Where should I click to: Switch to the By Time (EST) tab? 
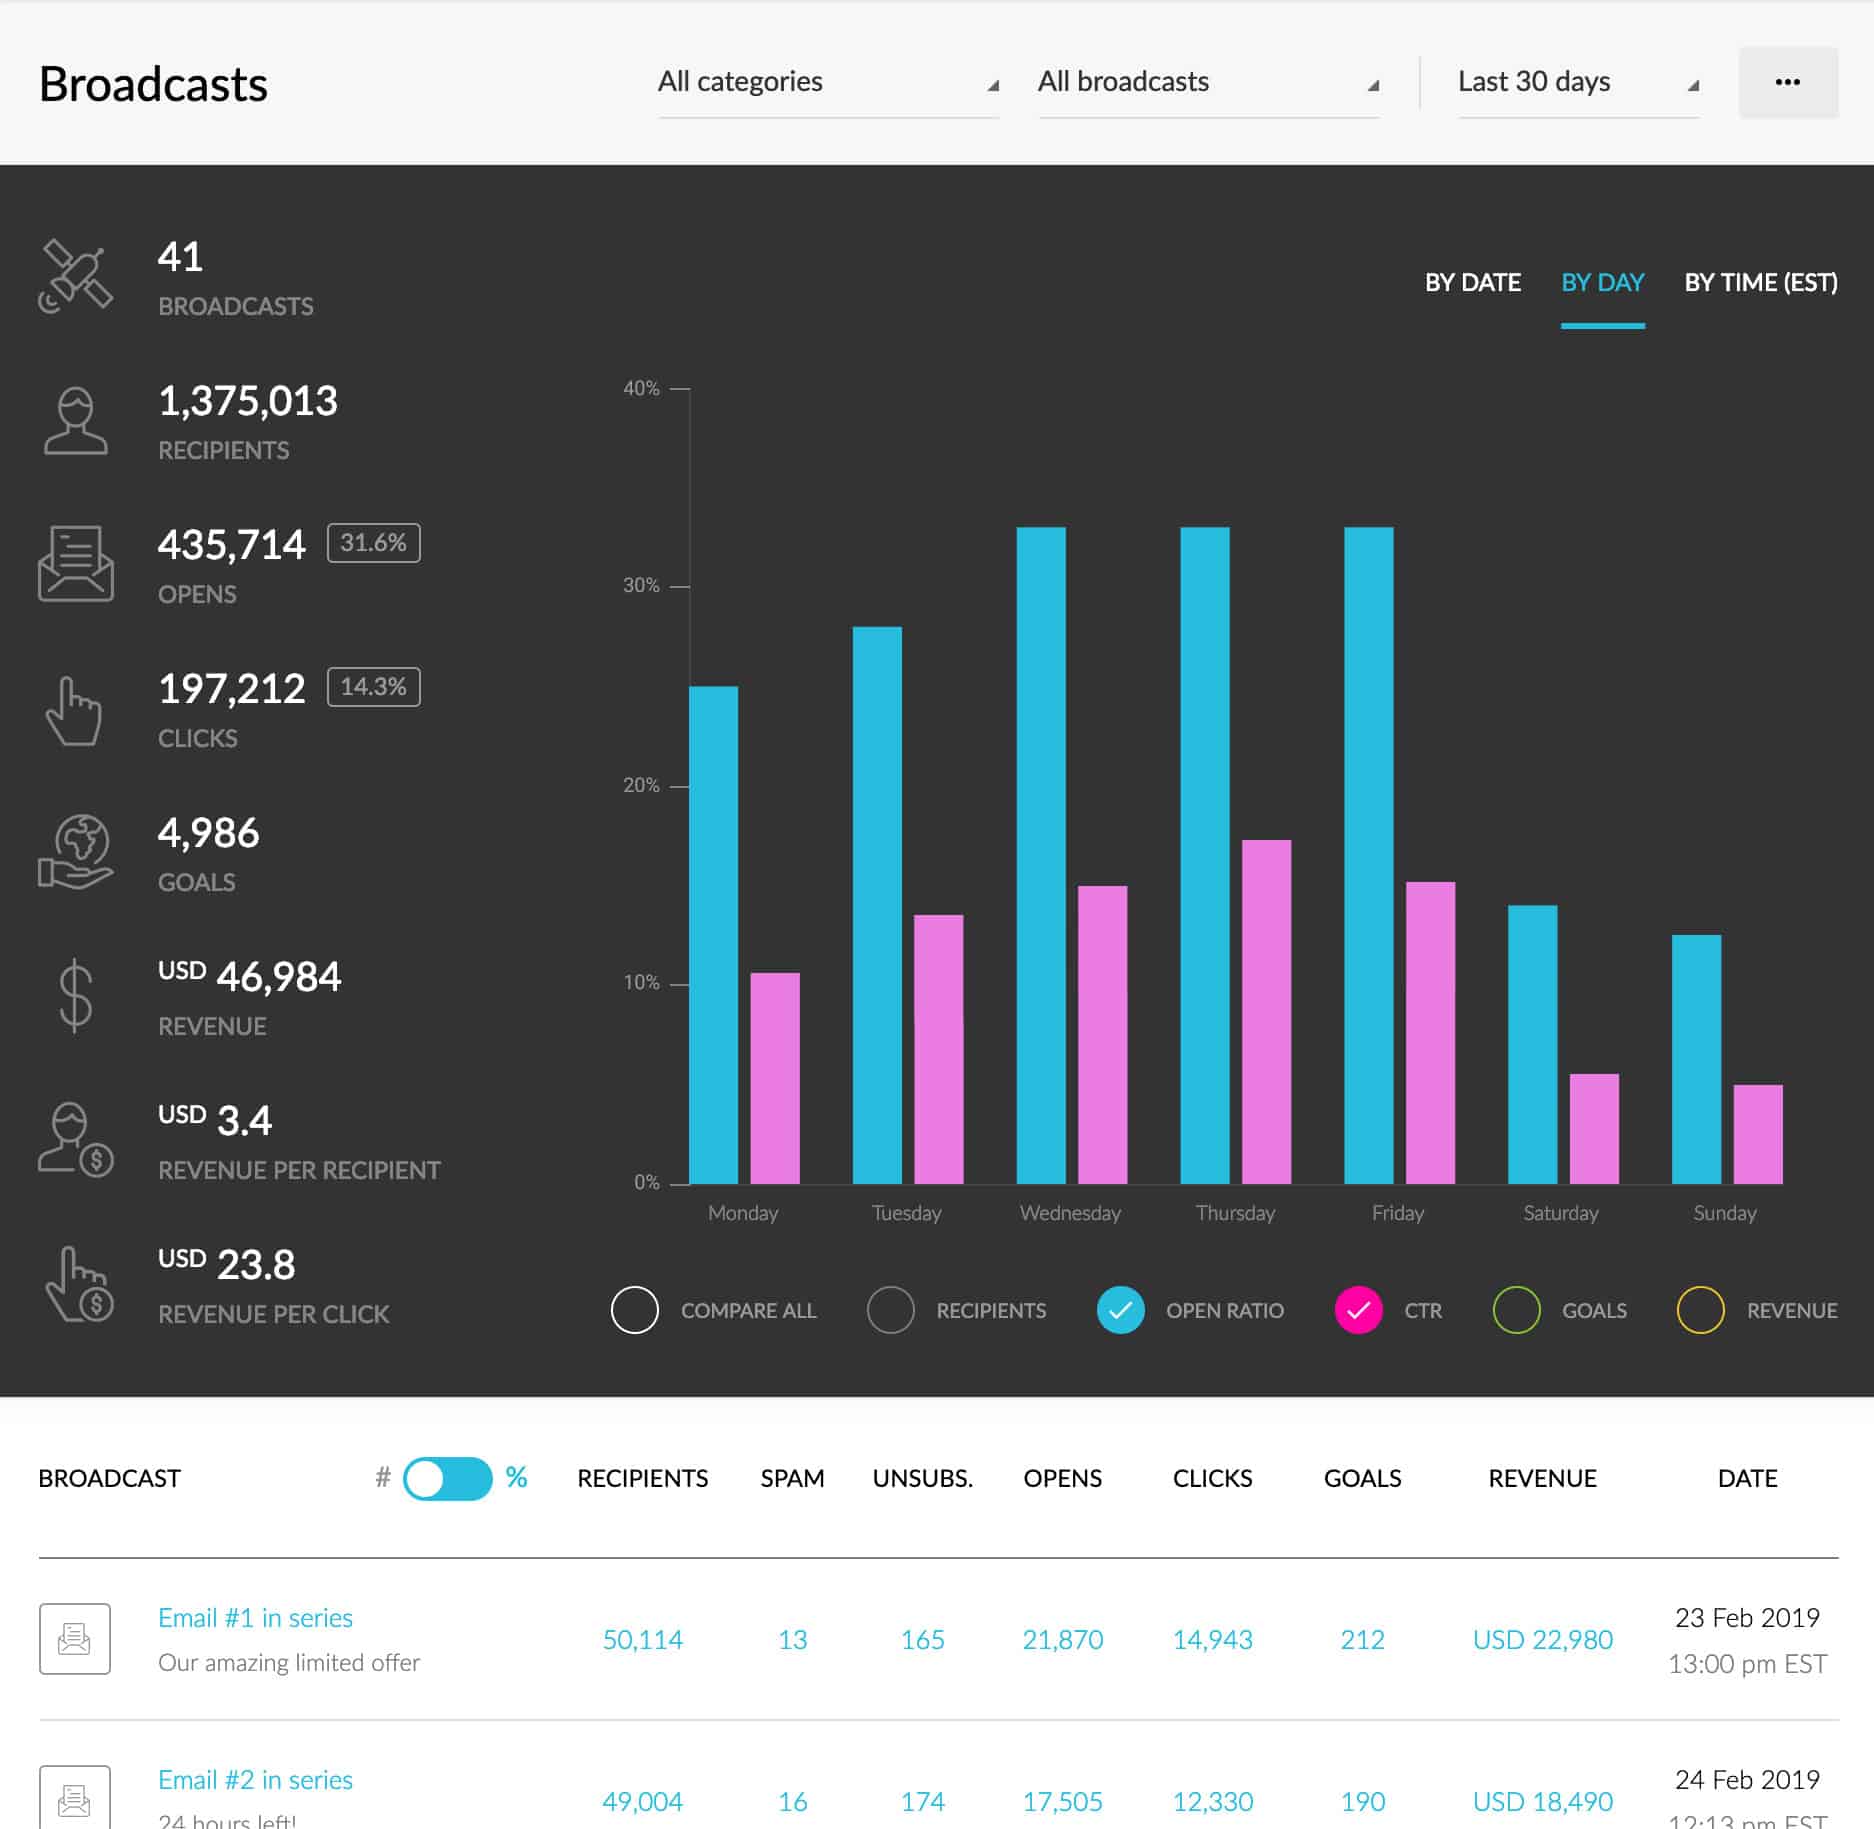pos(1760,283)
